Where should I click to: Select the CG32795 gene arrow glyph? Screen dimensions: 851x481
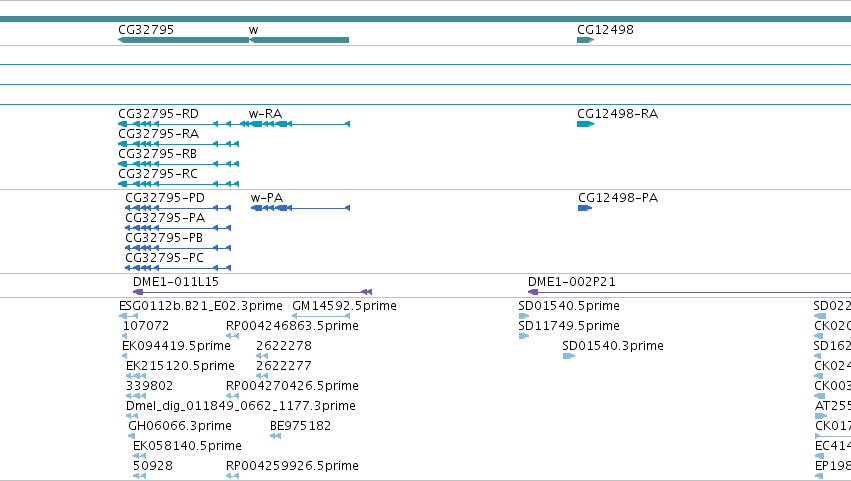pos(183,40)
